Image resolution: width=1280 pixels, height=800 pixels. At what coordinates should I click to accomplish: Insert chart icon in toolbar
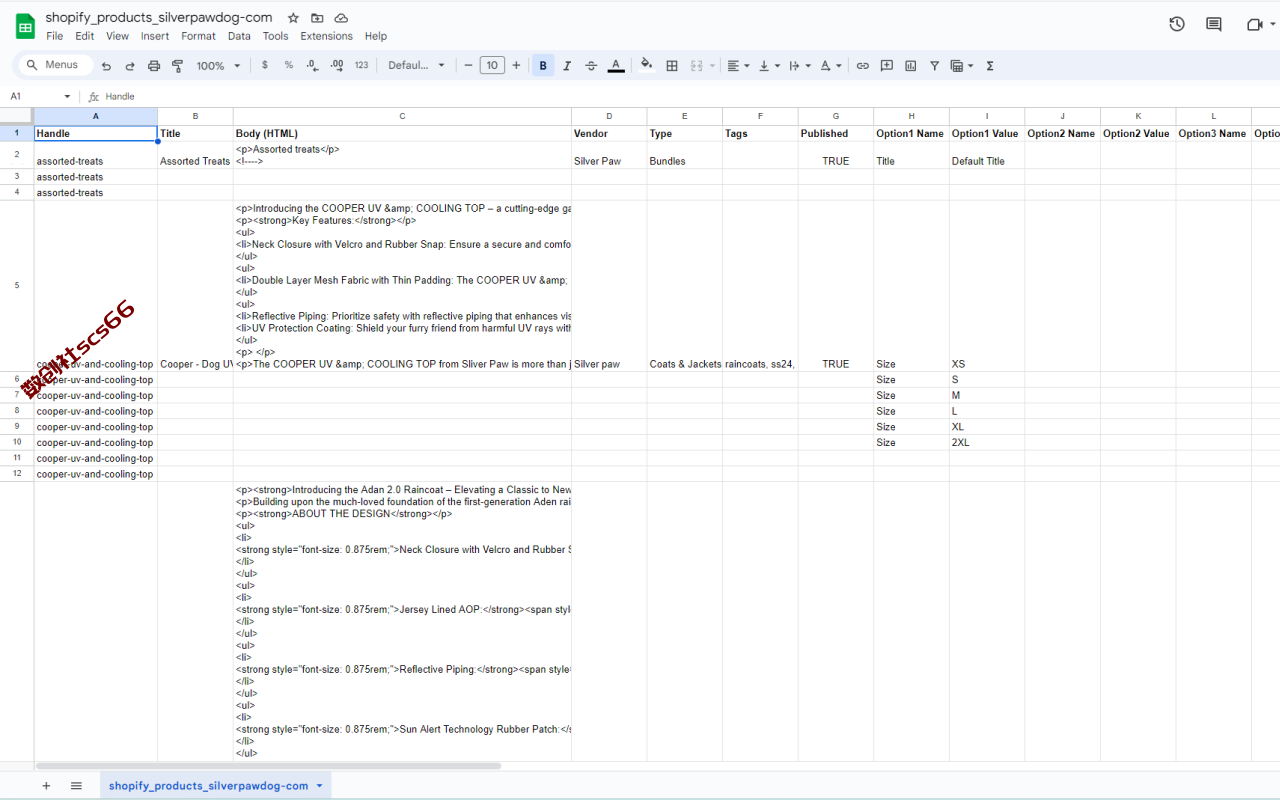[911, 66]
